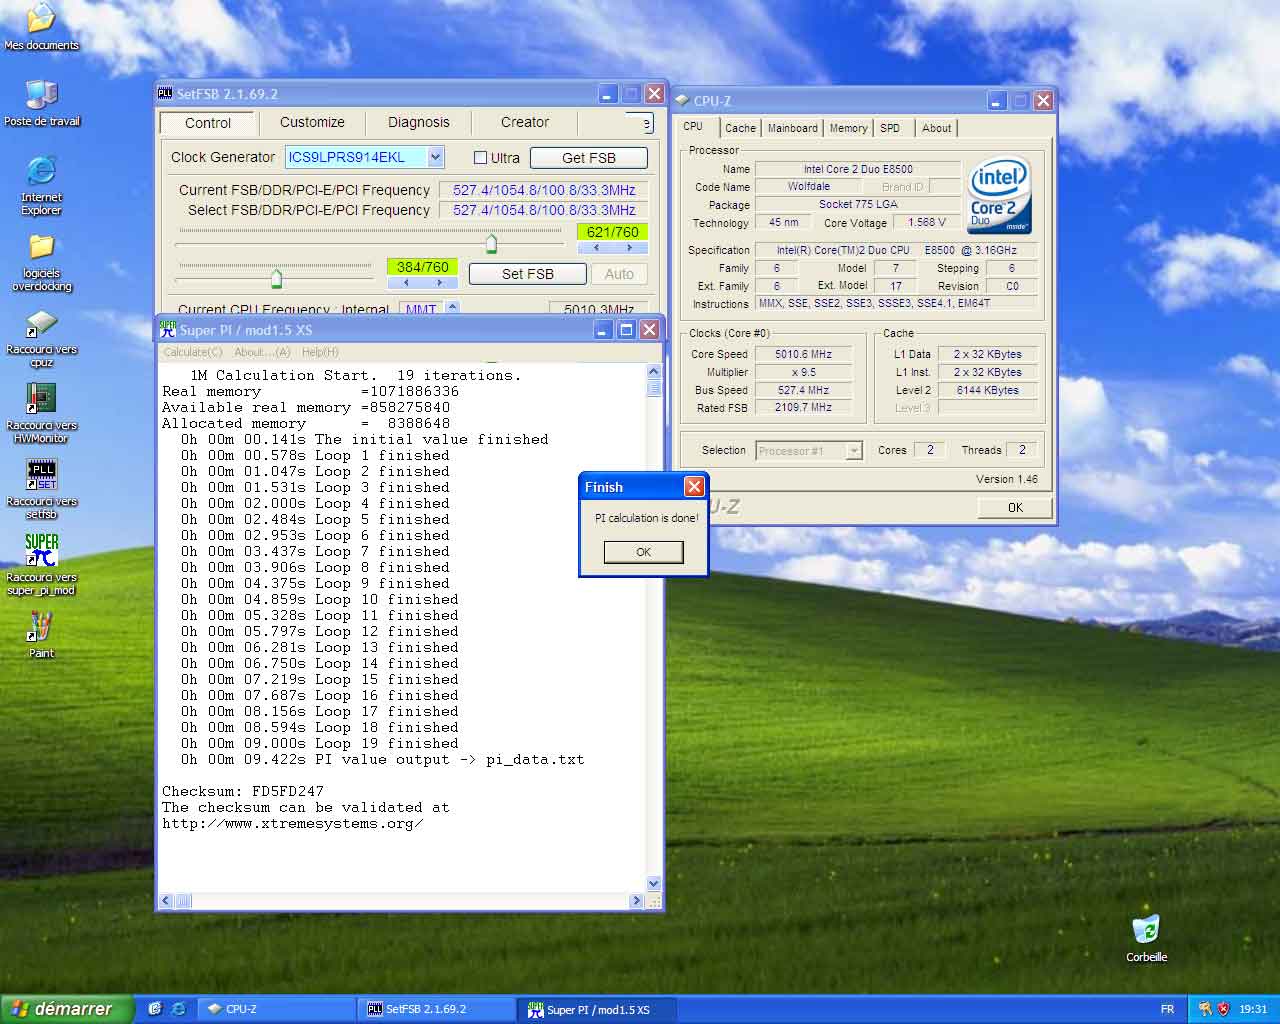
Task: Click Set FSB button
Action: coord(527,274)
